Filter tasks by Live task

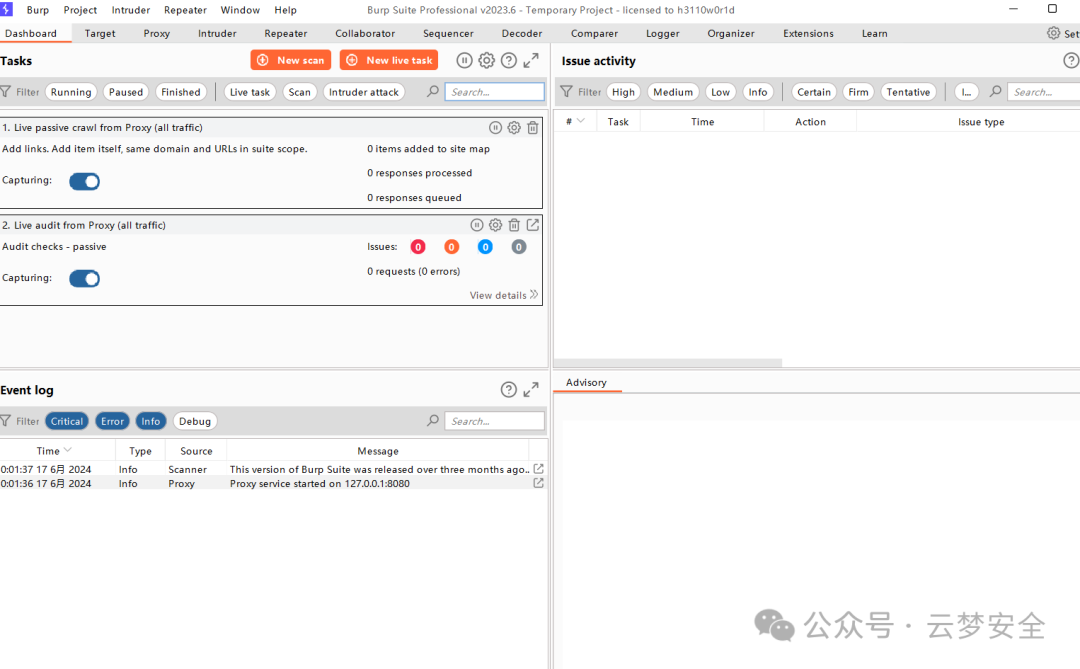[250, 92]
